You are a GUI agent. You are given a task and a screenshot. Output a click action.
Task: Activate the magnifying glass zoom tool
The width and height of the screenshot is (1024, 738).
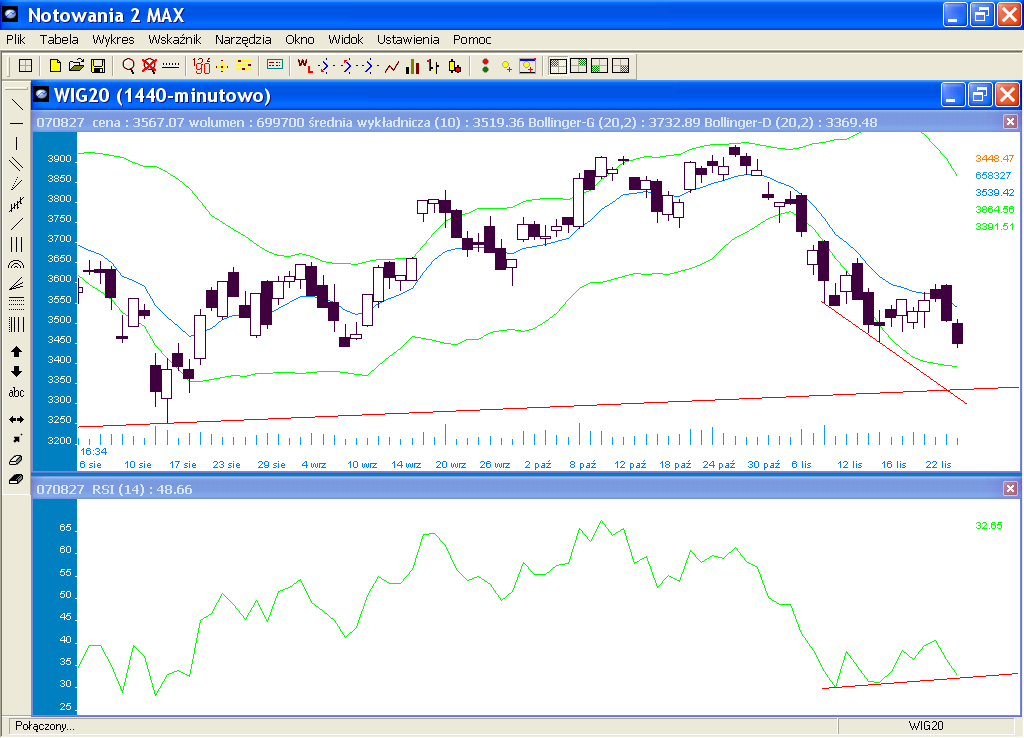(x=129, y=66)
